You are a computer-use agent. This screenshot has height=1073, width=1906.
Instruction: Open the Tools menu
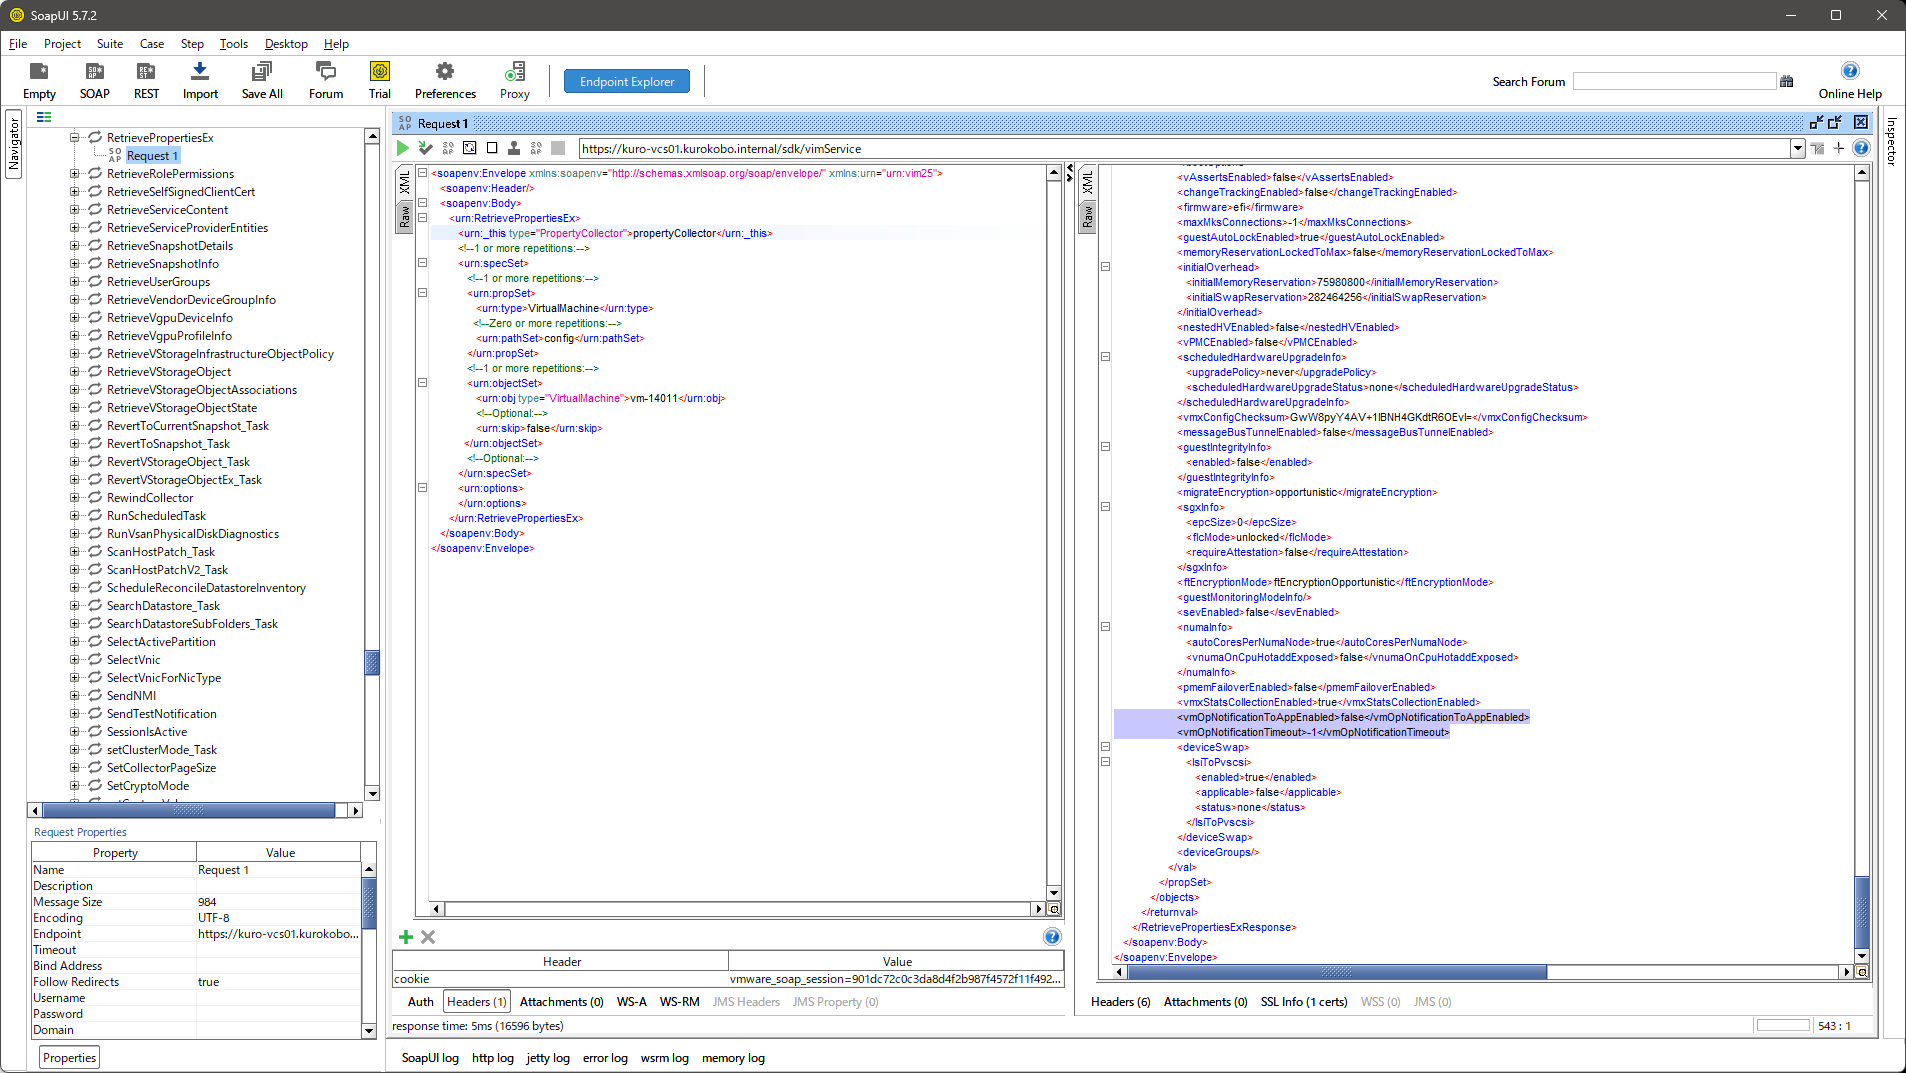click(x=233, y=44)
